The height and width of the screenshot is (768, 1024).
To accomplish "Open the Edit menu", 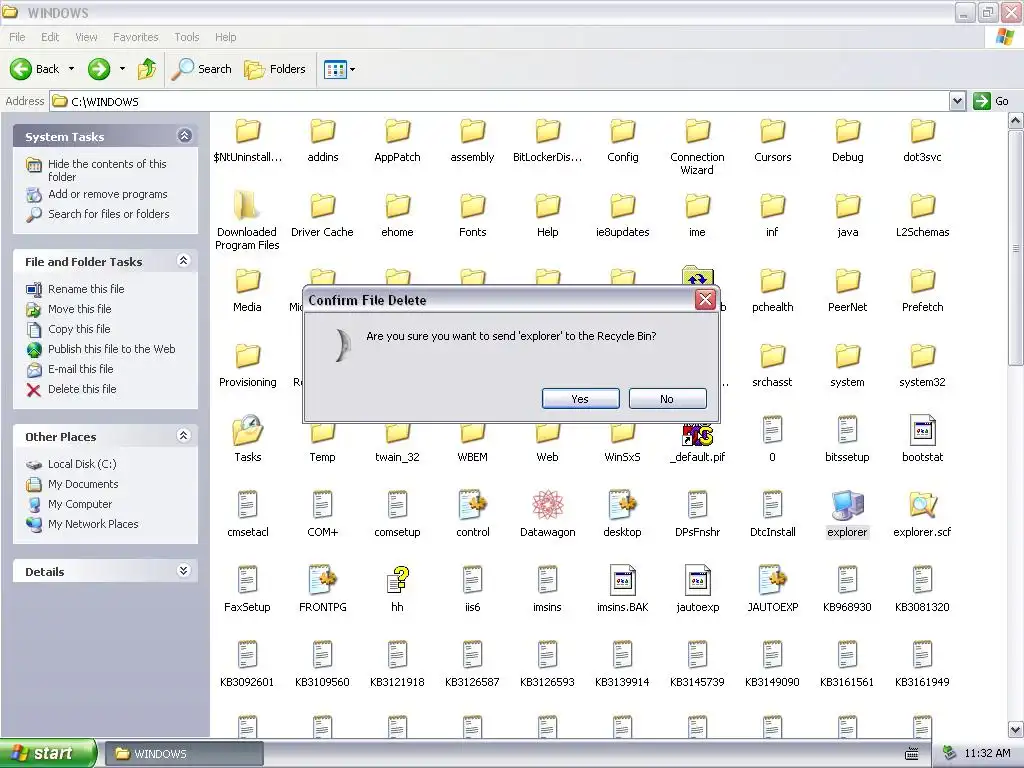I will point(50,37).
